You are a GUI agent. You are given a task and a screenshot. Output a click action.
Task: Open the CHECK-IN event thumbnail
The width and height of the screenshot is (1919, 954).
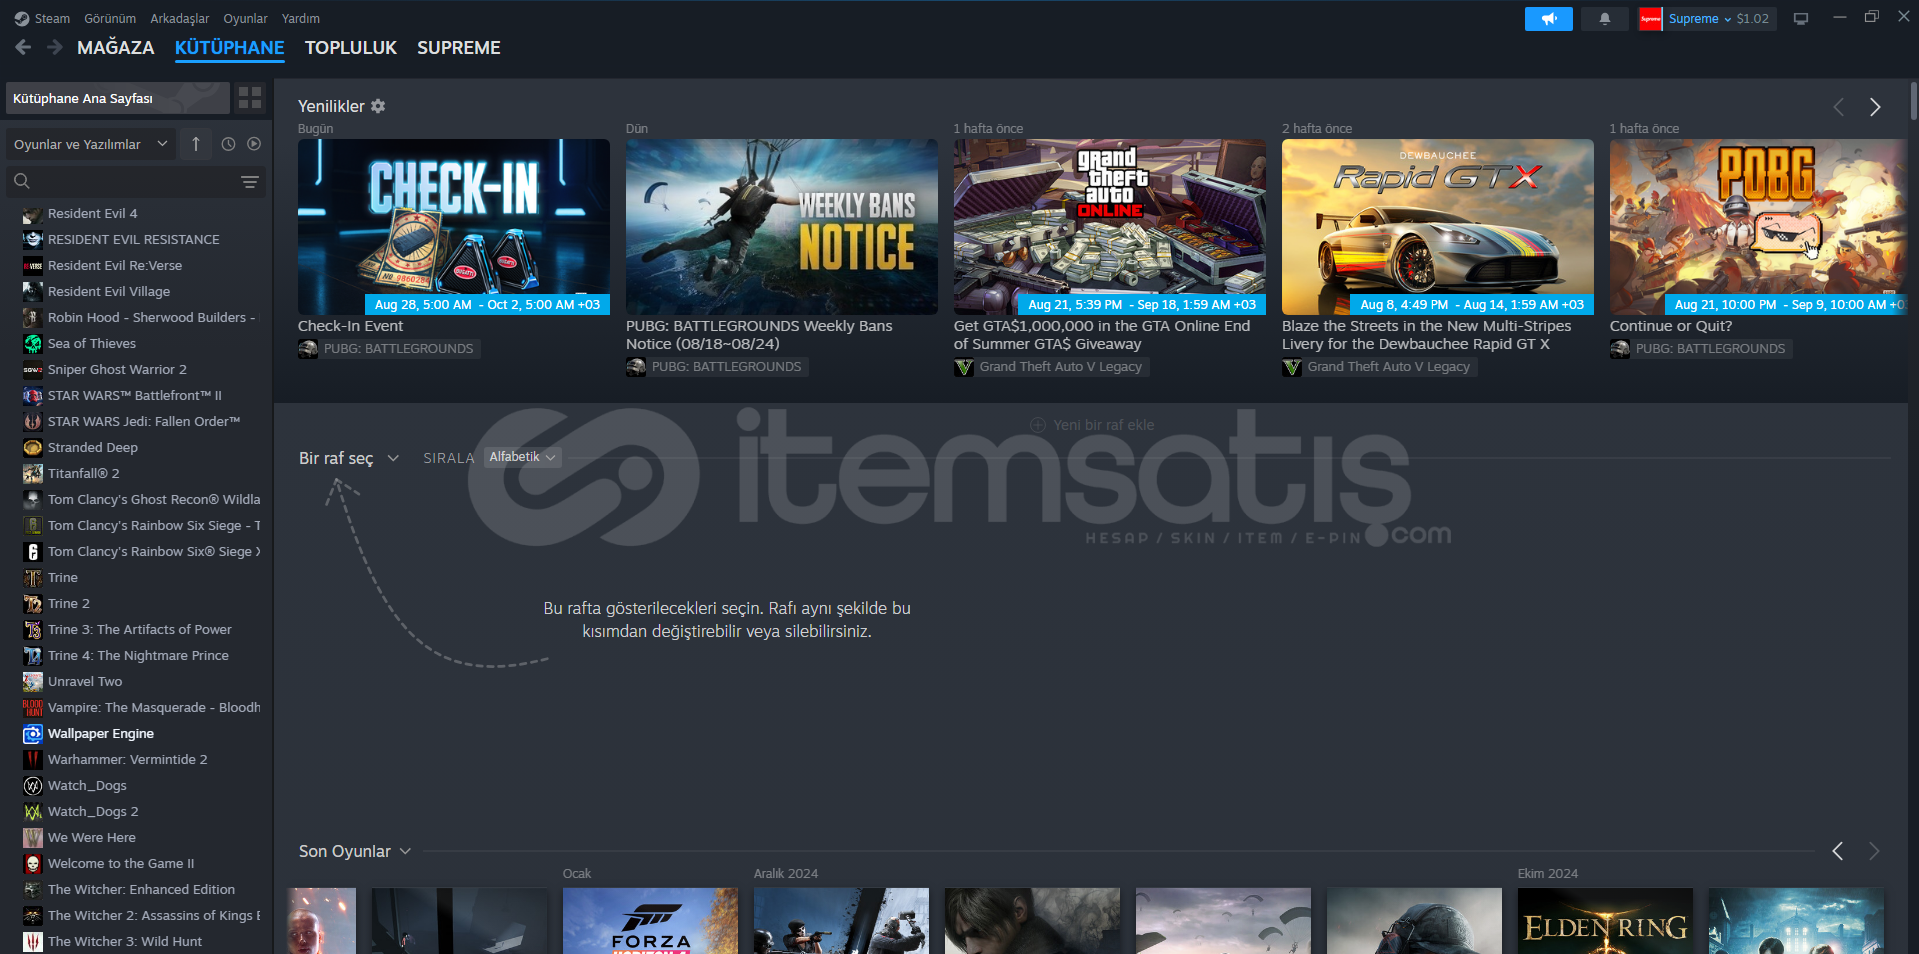(453, 227)
